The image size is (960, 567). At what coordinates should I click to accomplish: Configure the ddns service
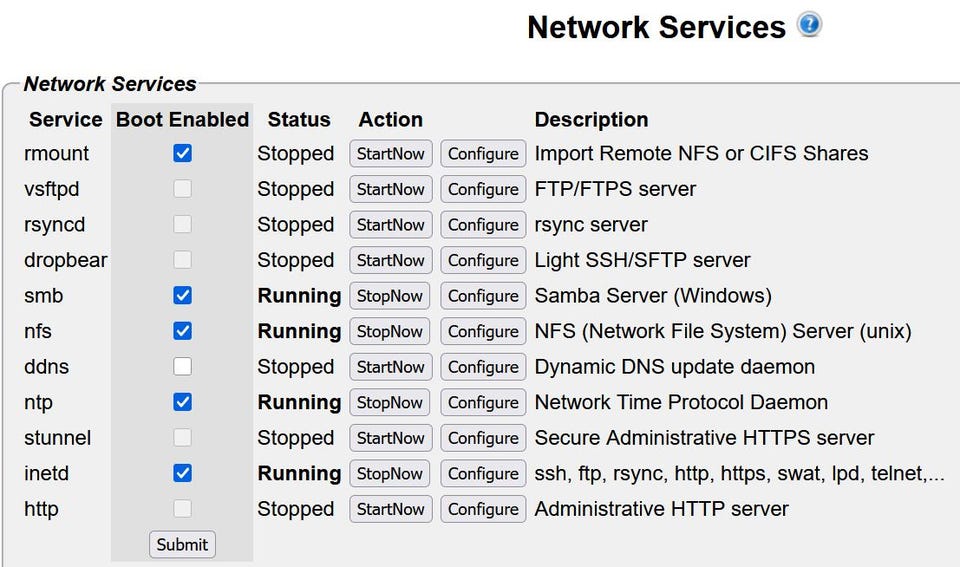click(483, 367)
